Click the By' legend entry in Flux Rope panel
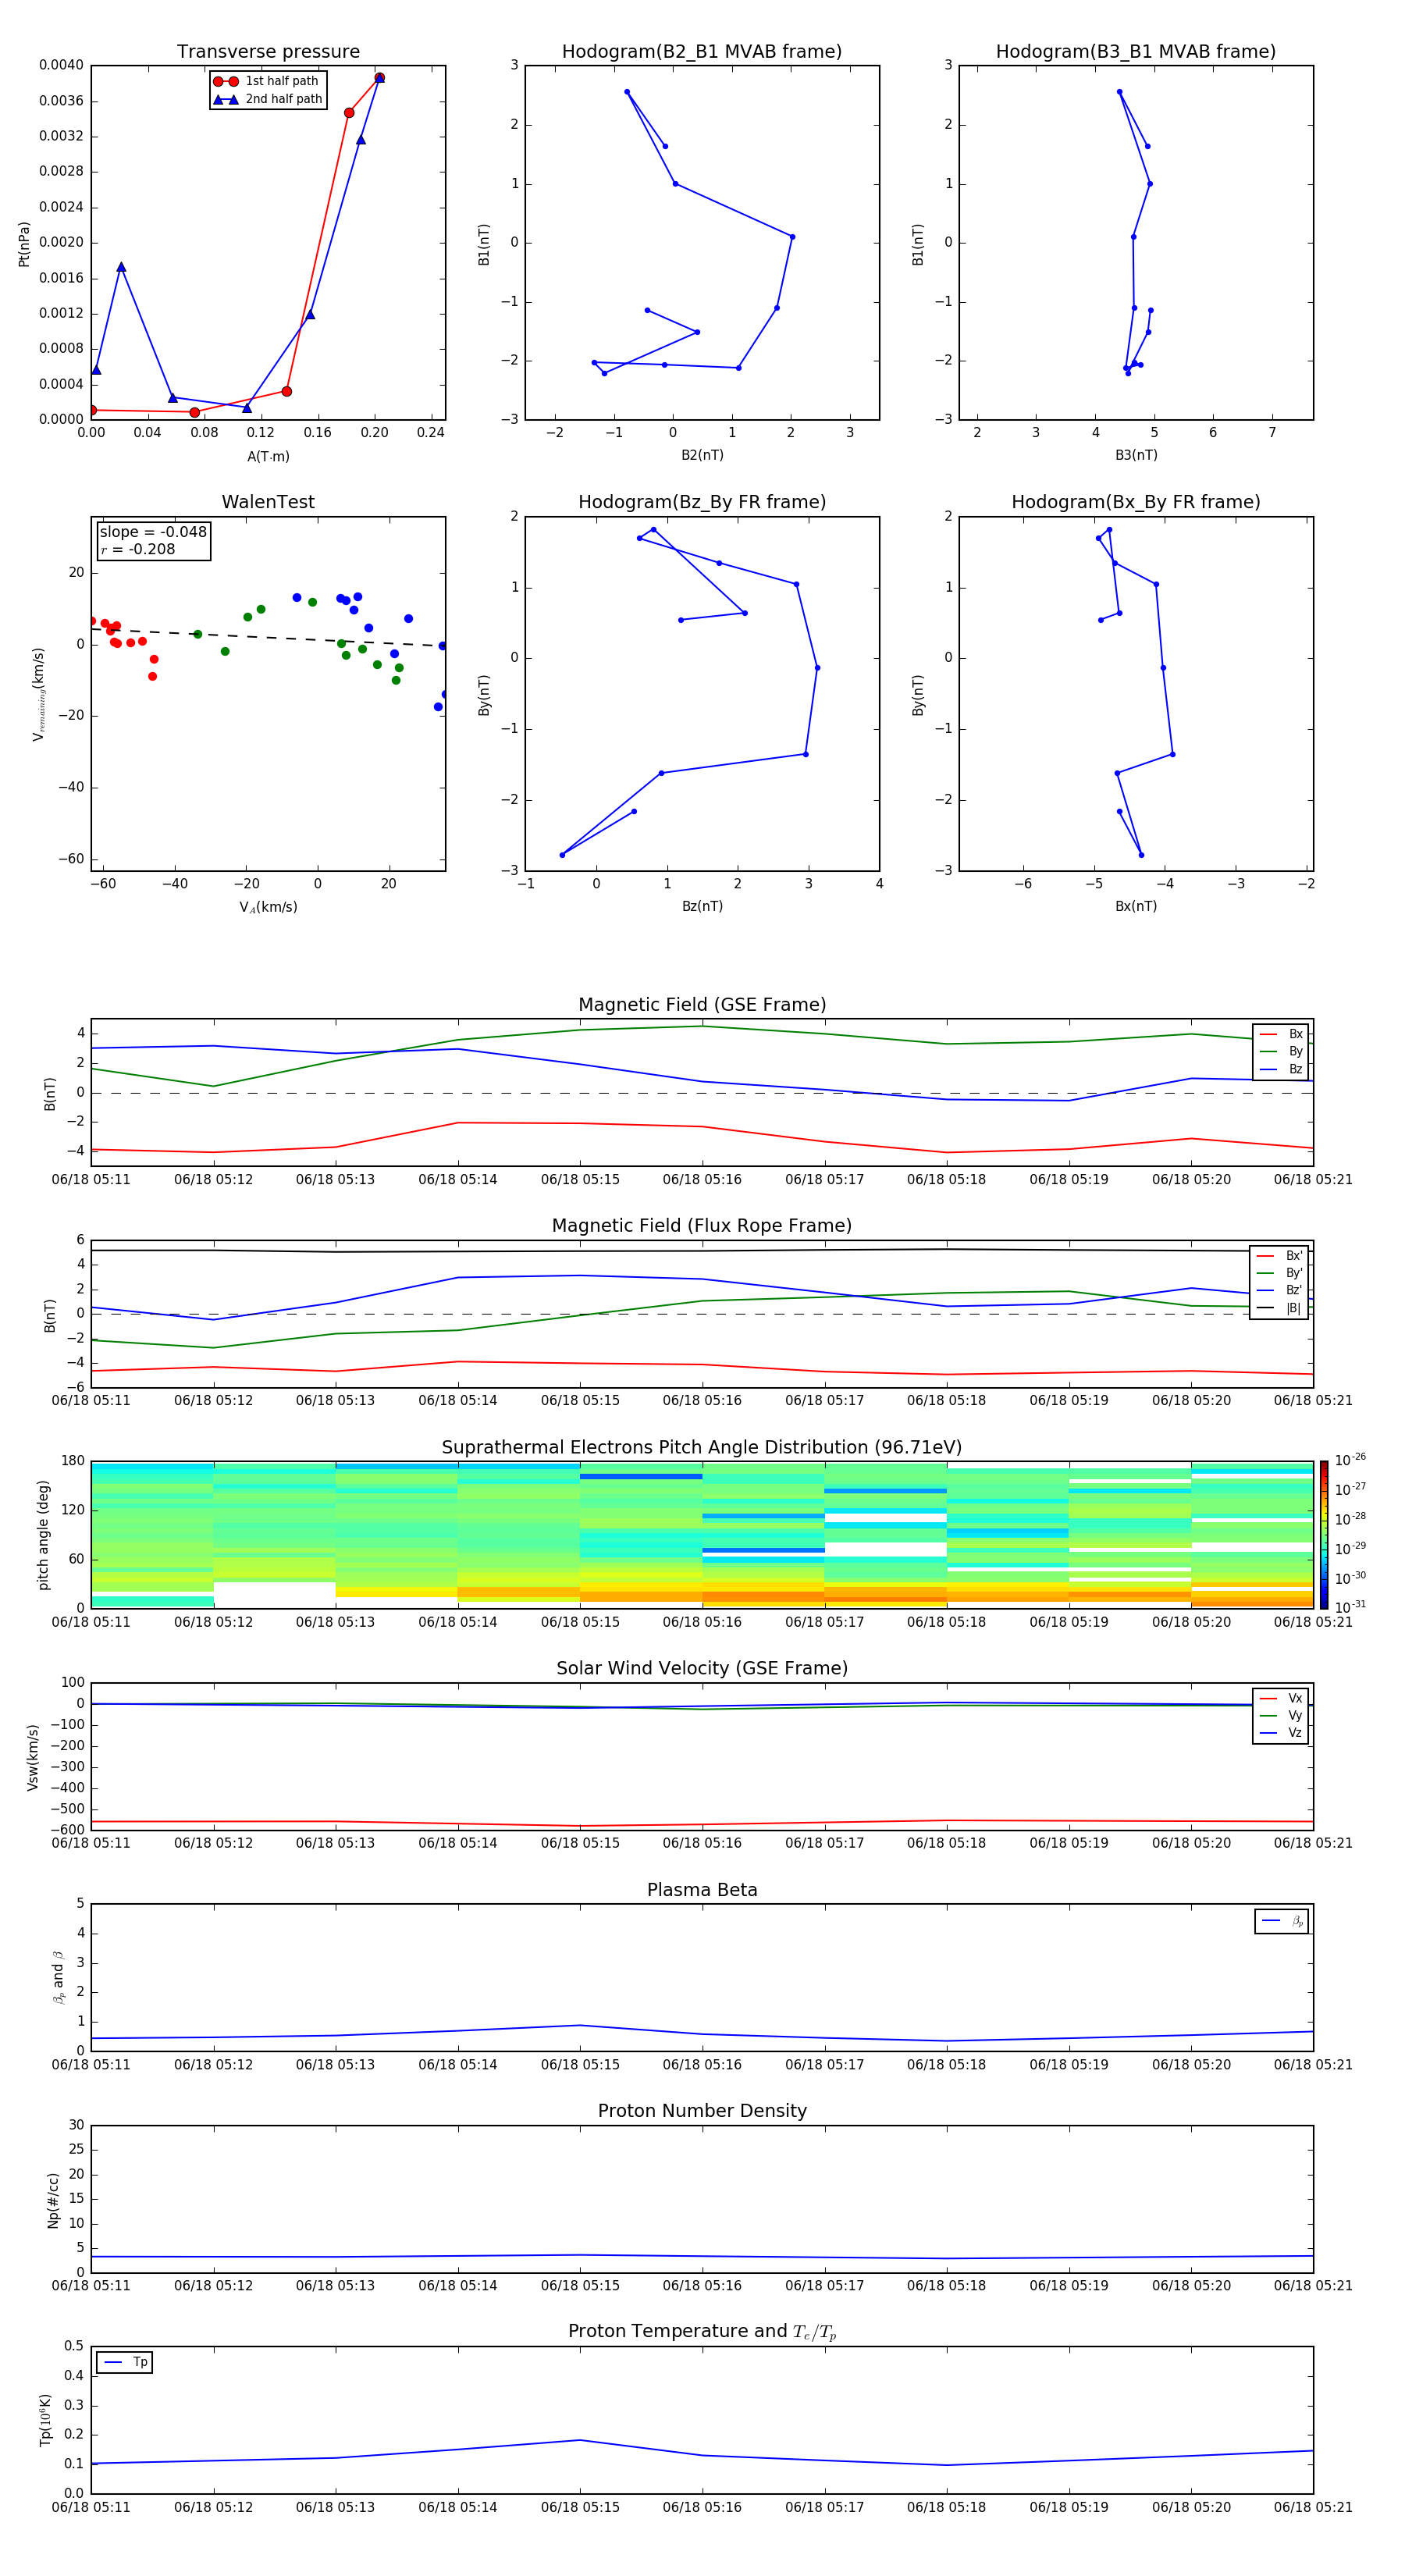Image resolution: width=1405 pixels, height=2576 pixels. [x=1280, y=1273]
